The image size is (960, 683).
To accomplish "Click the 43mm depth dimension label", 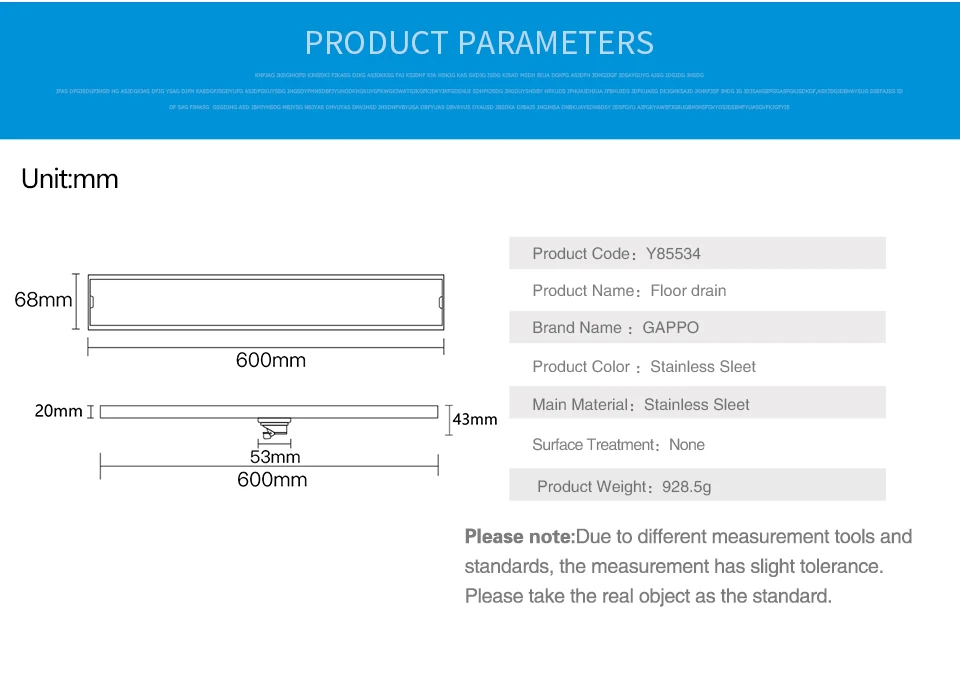I will point(475,419).
